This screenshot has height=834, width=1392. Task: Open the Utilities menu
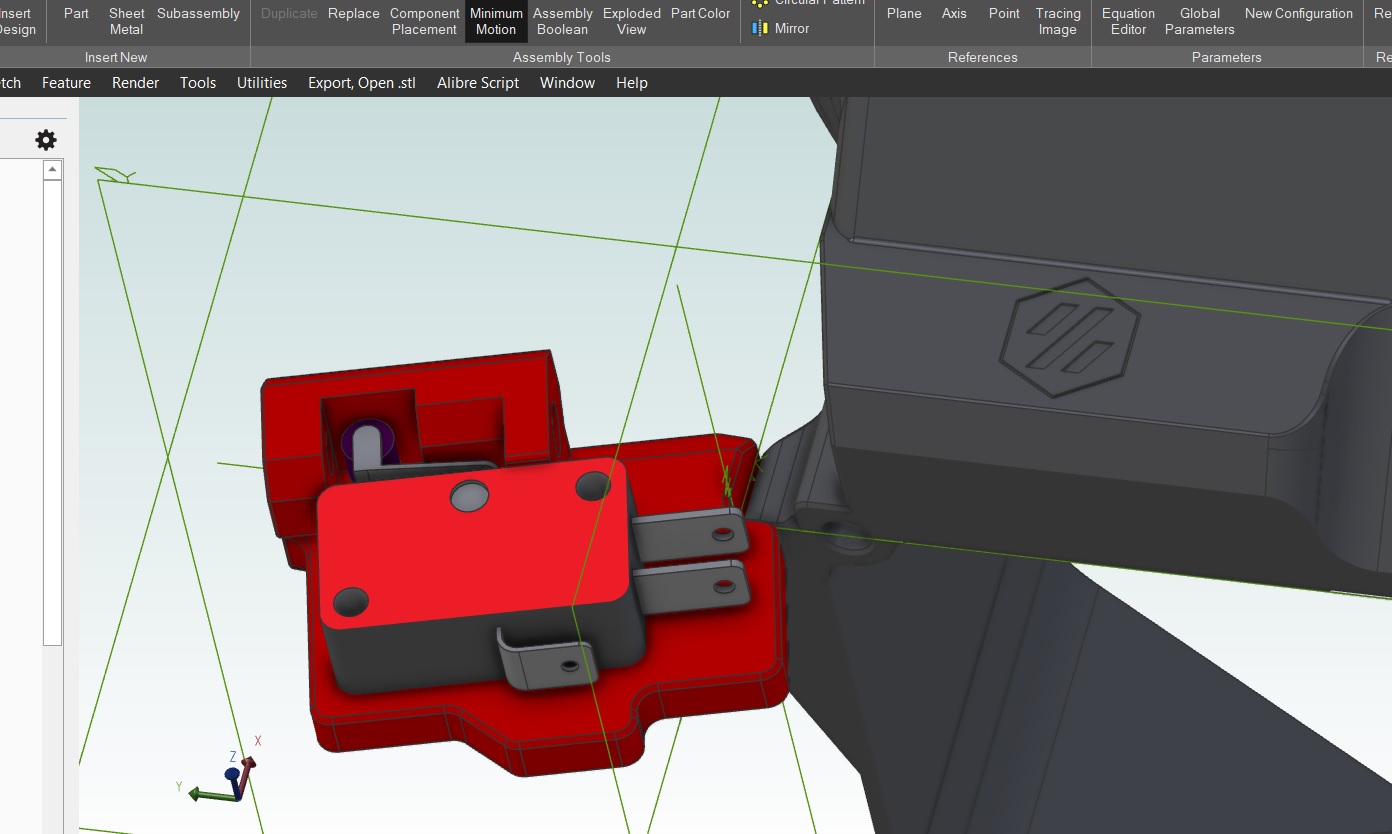point(262,83)
